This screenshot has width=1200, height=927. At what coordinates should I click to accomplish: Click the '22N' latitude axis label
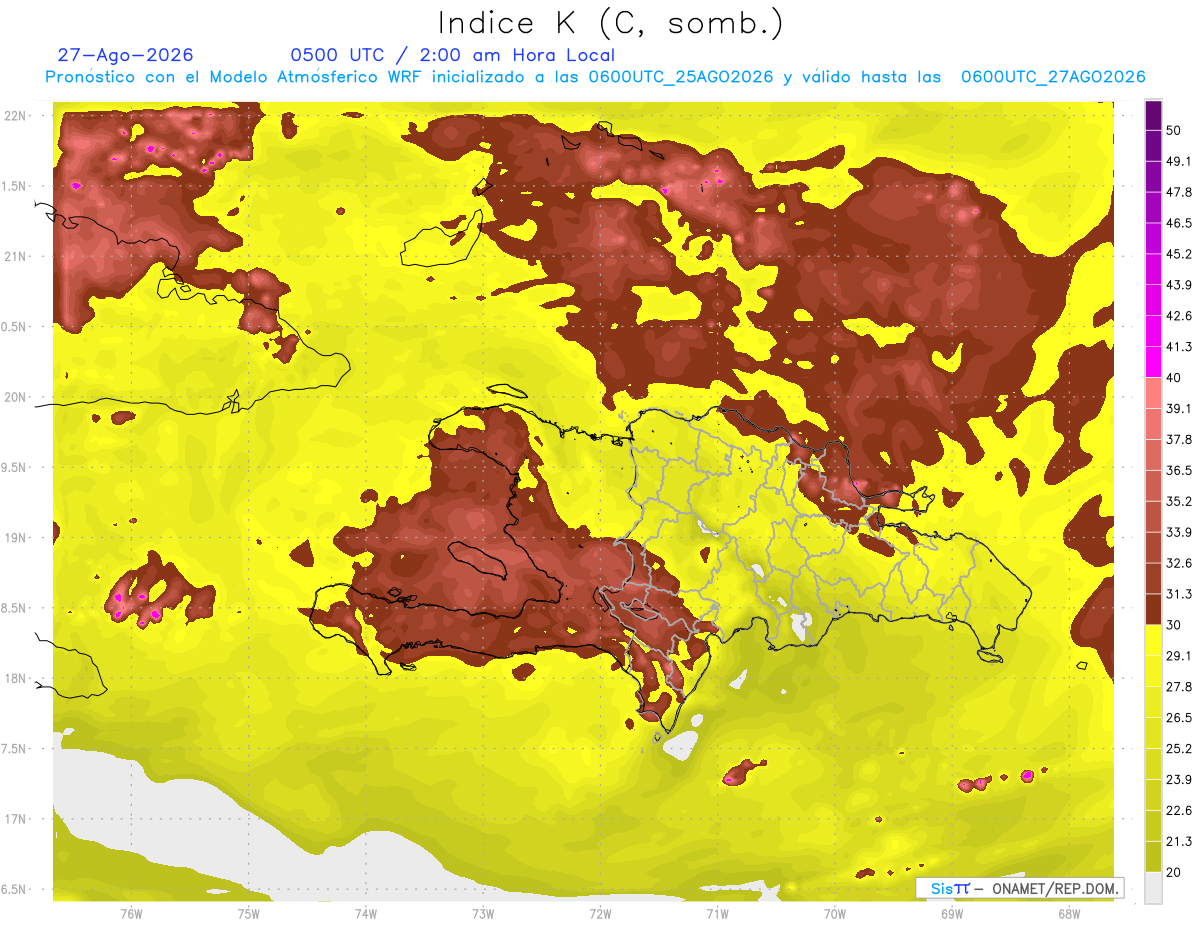click(x=15, y=115)
